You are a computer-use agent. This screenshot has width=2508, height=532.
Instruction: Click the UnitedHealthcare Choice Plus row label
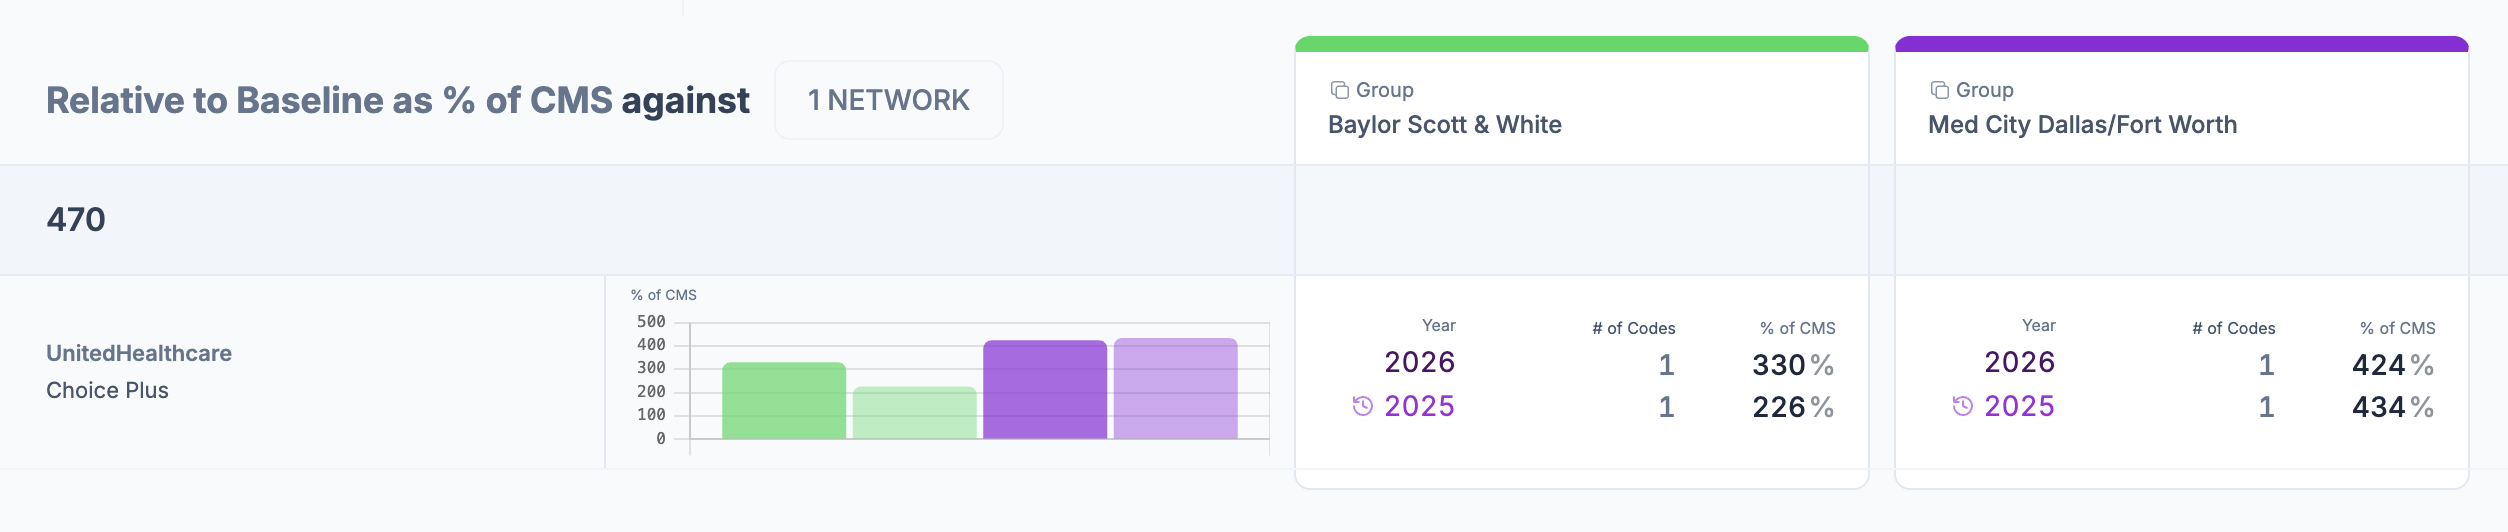tap(139, 371)
